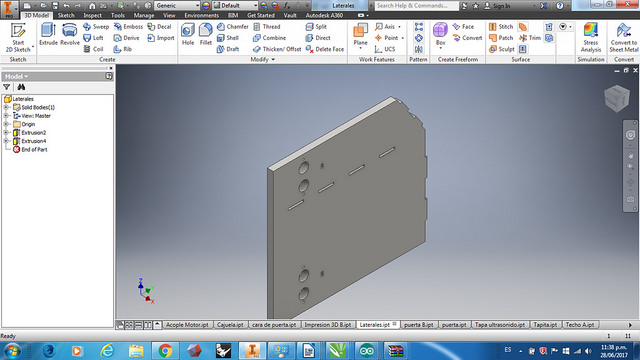Expand the Extrusion2 feature node
The image size is (640, 360).
(x=6, y=133)
